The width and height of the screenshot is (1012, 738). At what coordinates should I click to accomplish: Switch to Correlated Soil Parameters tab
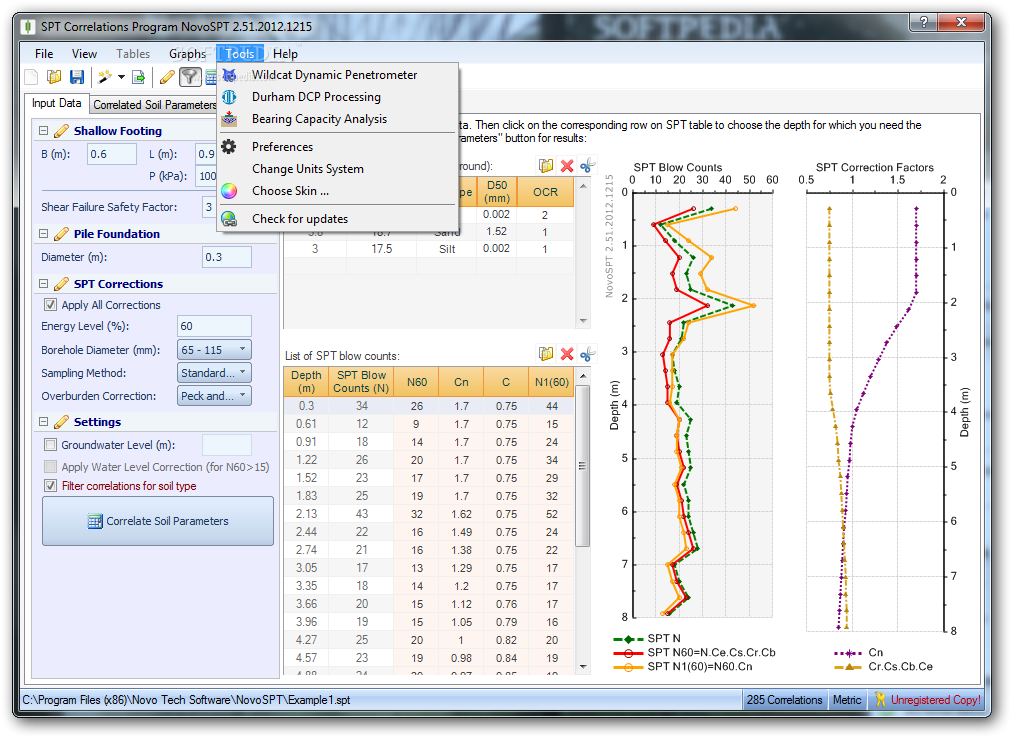click(154, 105)
